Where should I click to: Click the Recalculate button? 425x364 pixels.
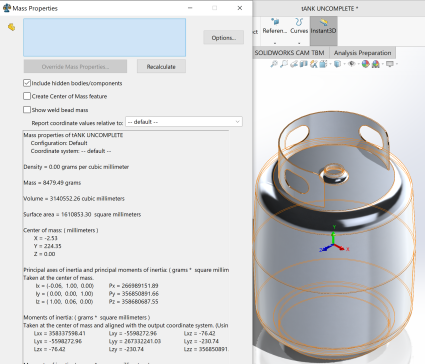[161, 67]
